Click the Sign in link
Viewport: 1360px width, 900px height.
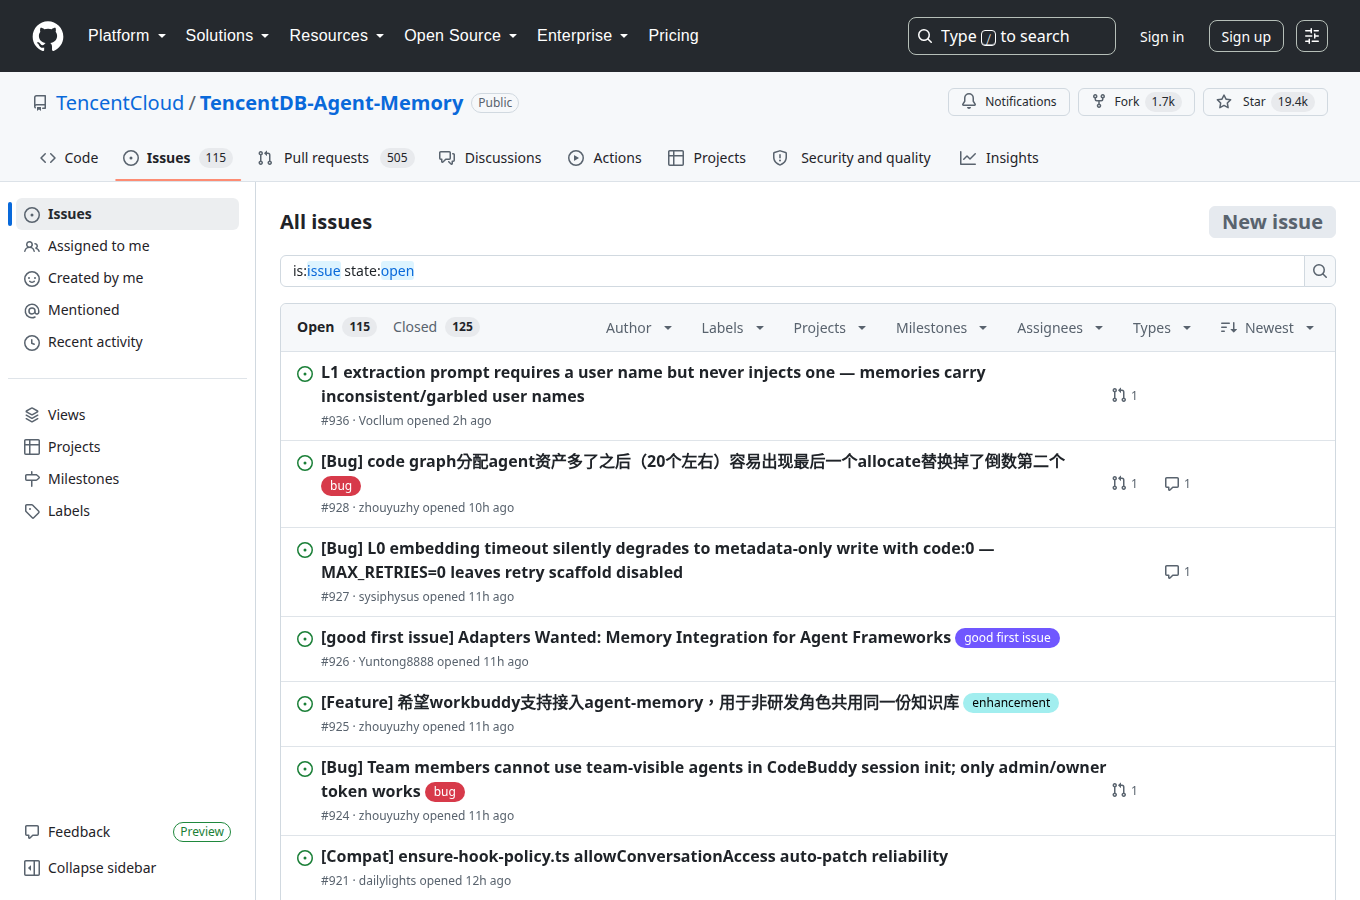[1162, 36]
